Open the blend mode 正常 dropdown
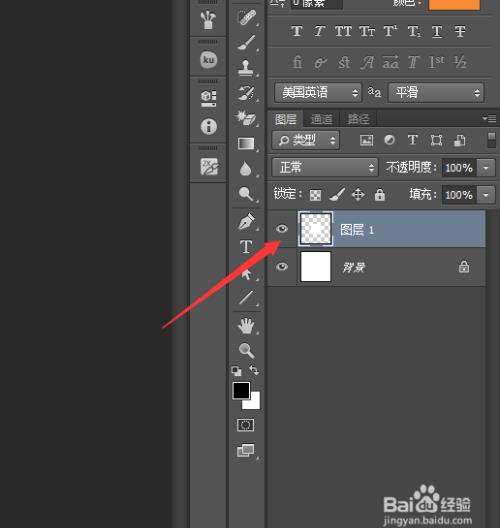Image resolution: width=500 pixels, height=528 pixels. (x=325, y=167)
